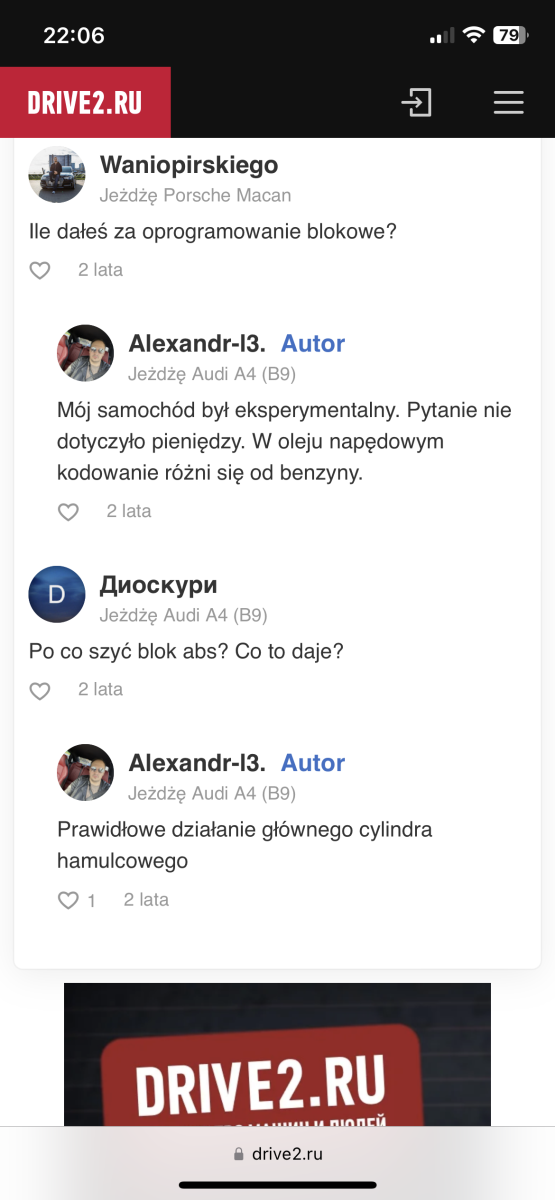Open the Диоскури username link
This screenshot has width=555, height=1200.
pos(158,585)
